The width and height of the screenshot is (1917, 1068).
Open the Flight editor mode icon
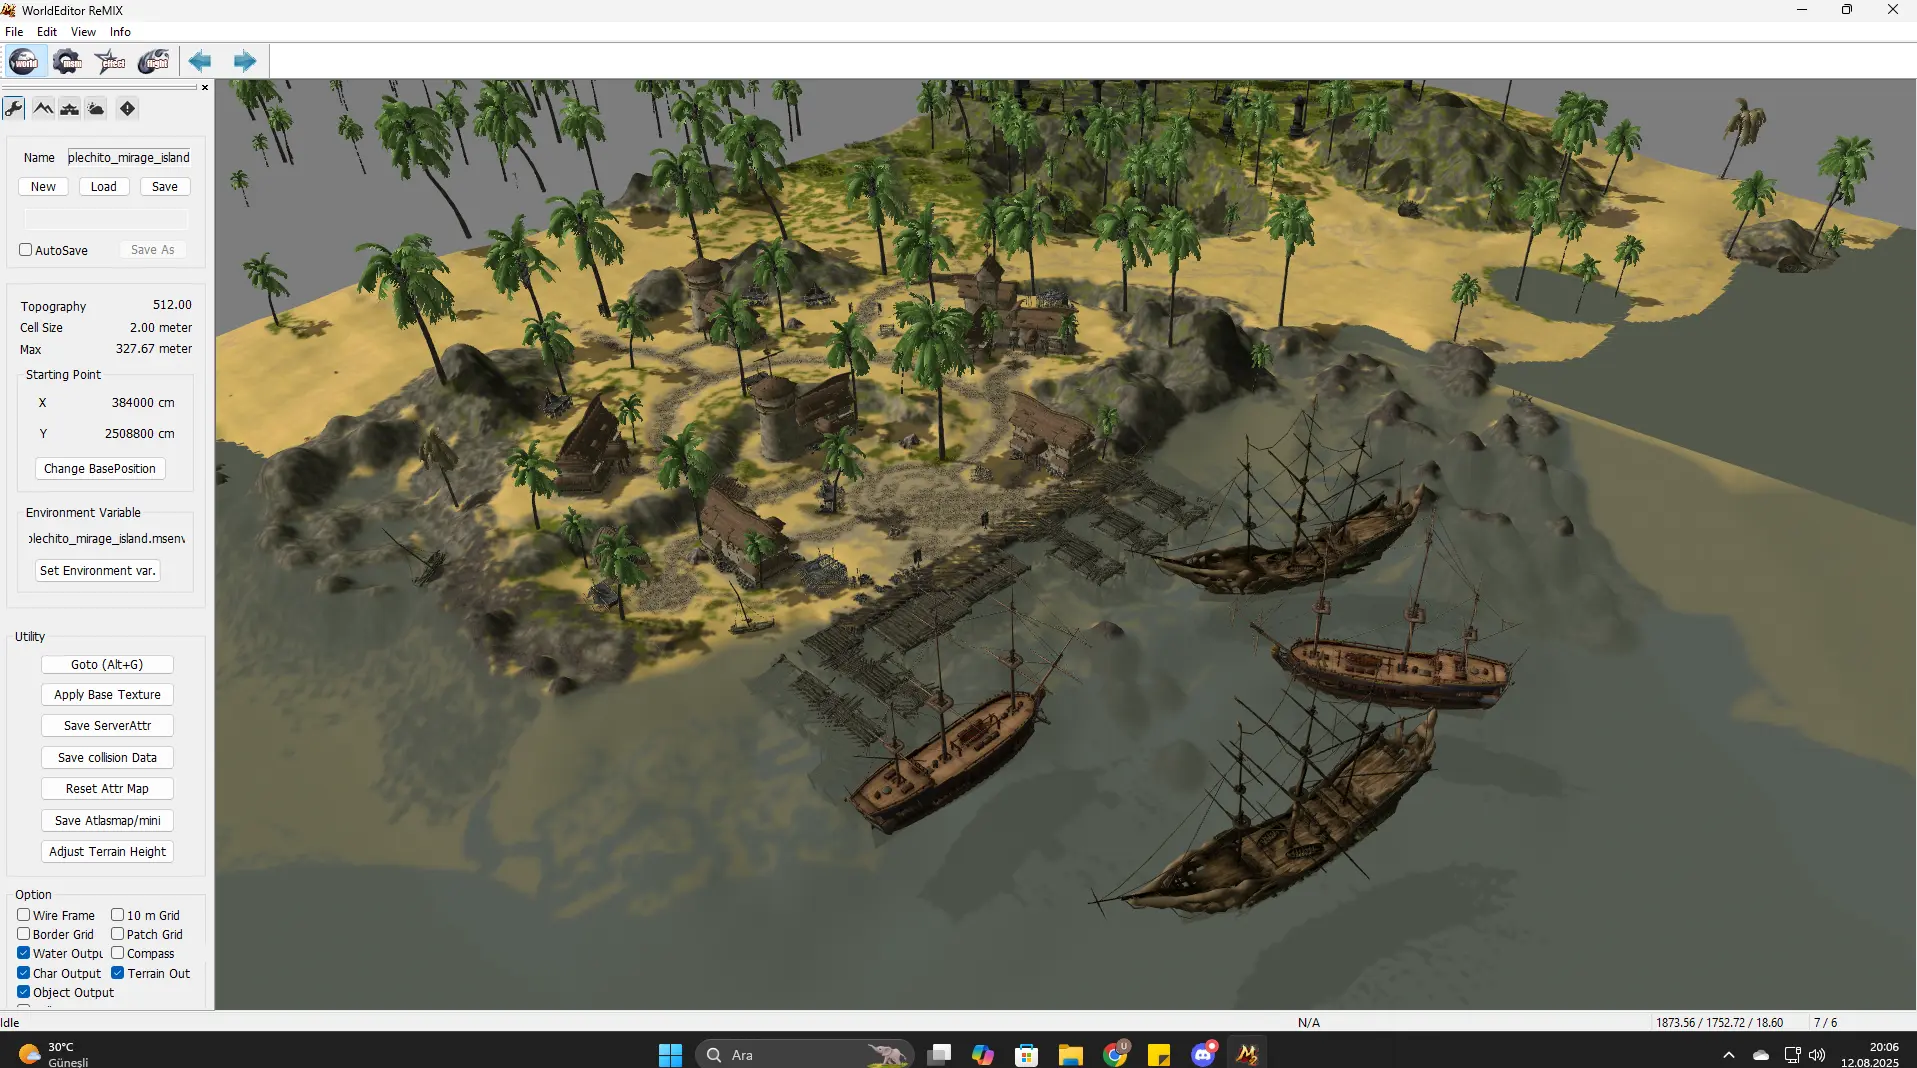(x=153, y=61)
